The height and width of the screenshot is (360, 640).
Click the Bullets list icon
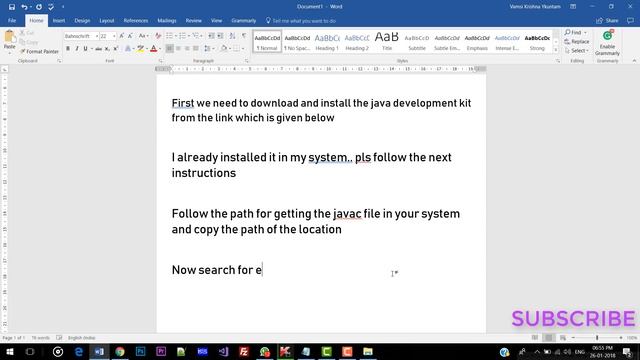169,36
